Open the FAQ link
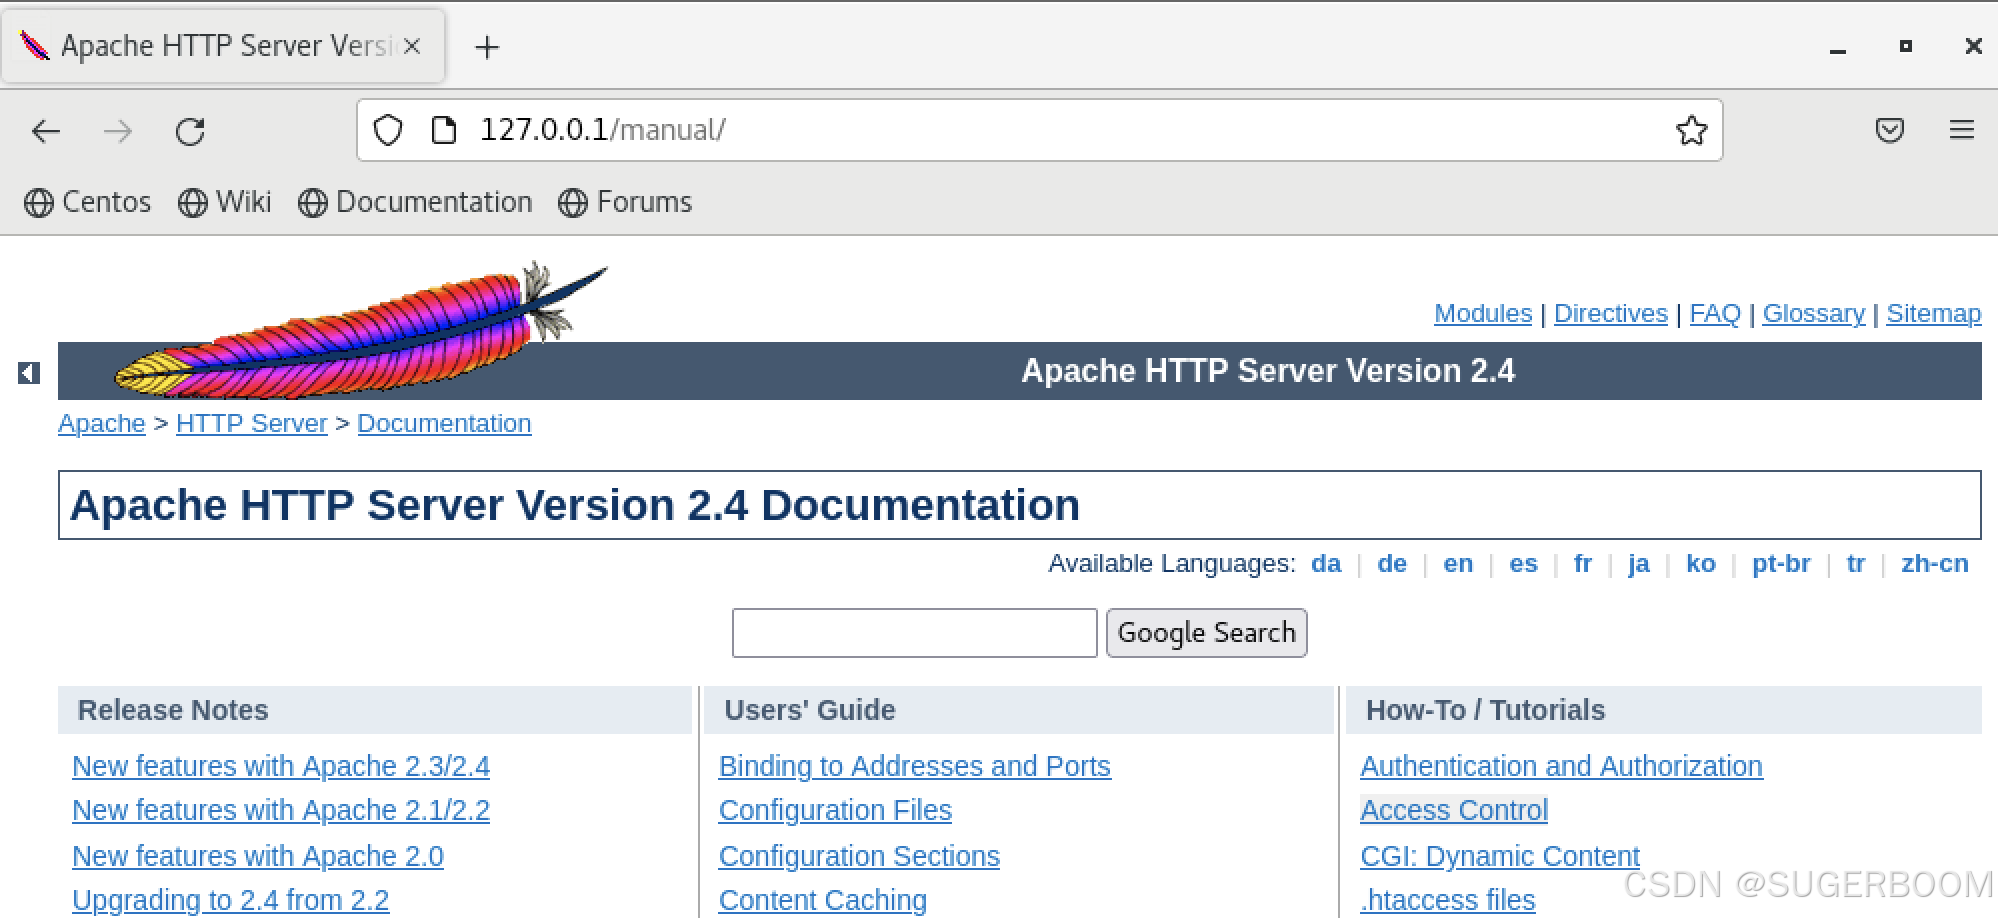 click(x=1715, y=314)
